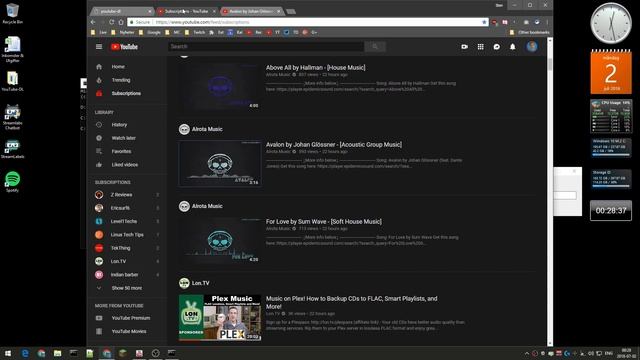Click the timer gadget showing 00:28:37
640x360 pixels.
coord(611,211)
